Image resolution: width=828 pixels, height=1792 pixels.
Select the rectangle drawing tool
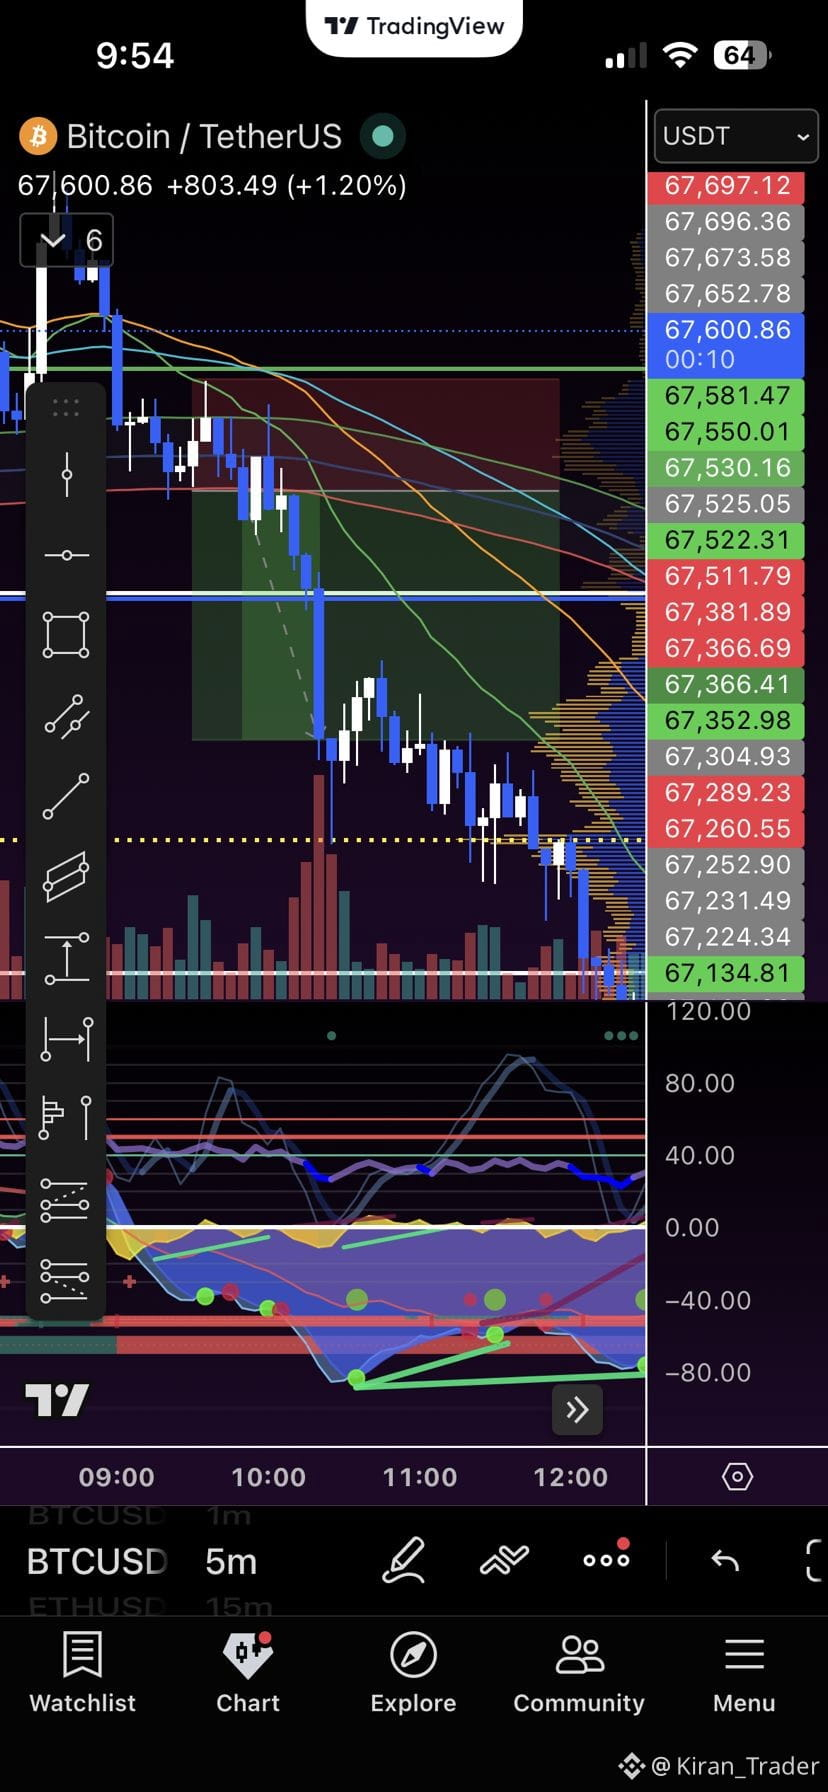tap(66, 635)
